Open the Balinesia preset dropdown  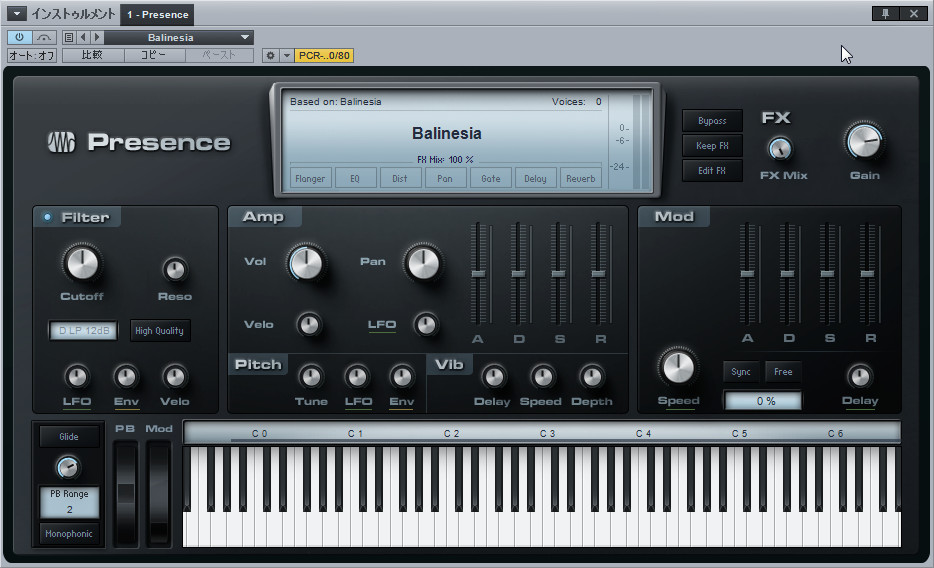179,37
